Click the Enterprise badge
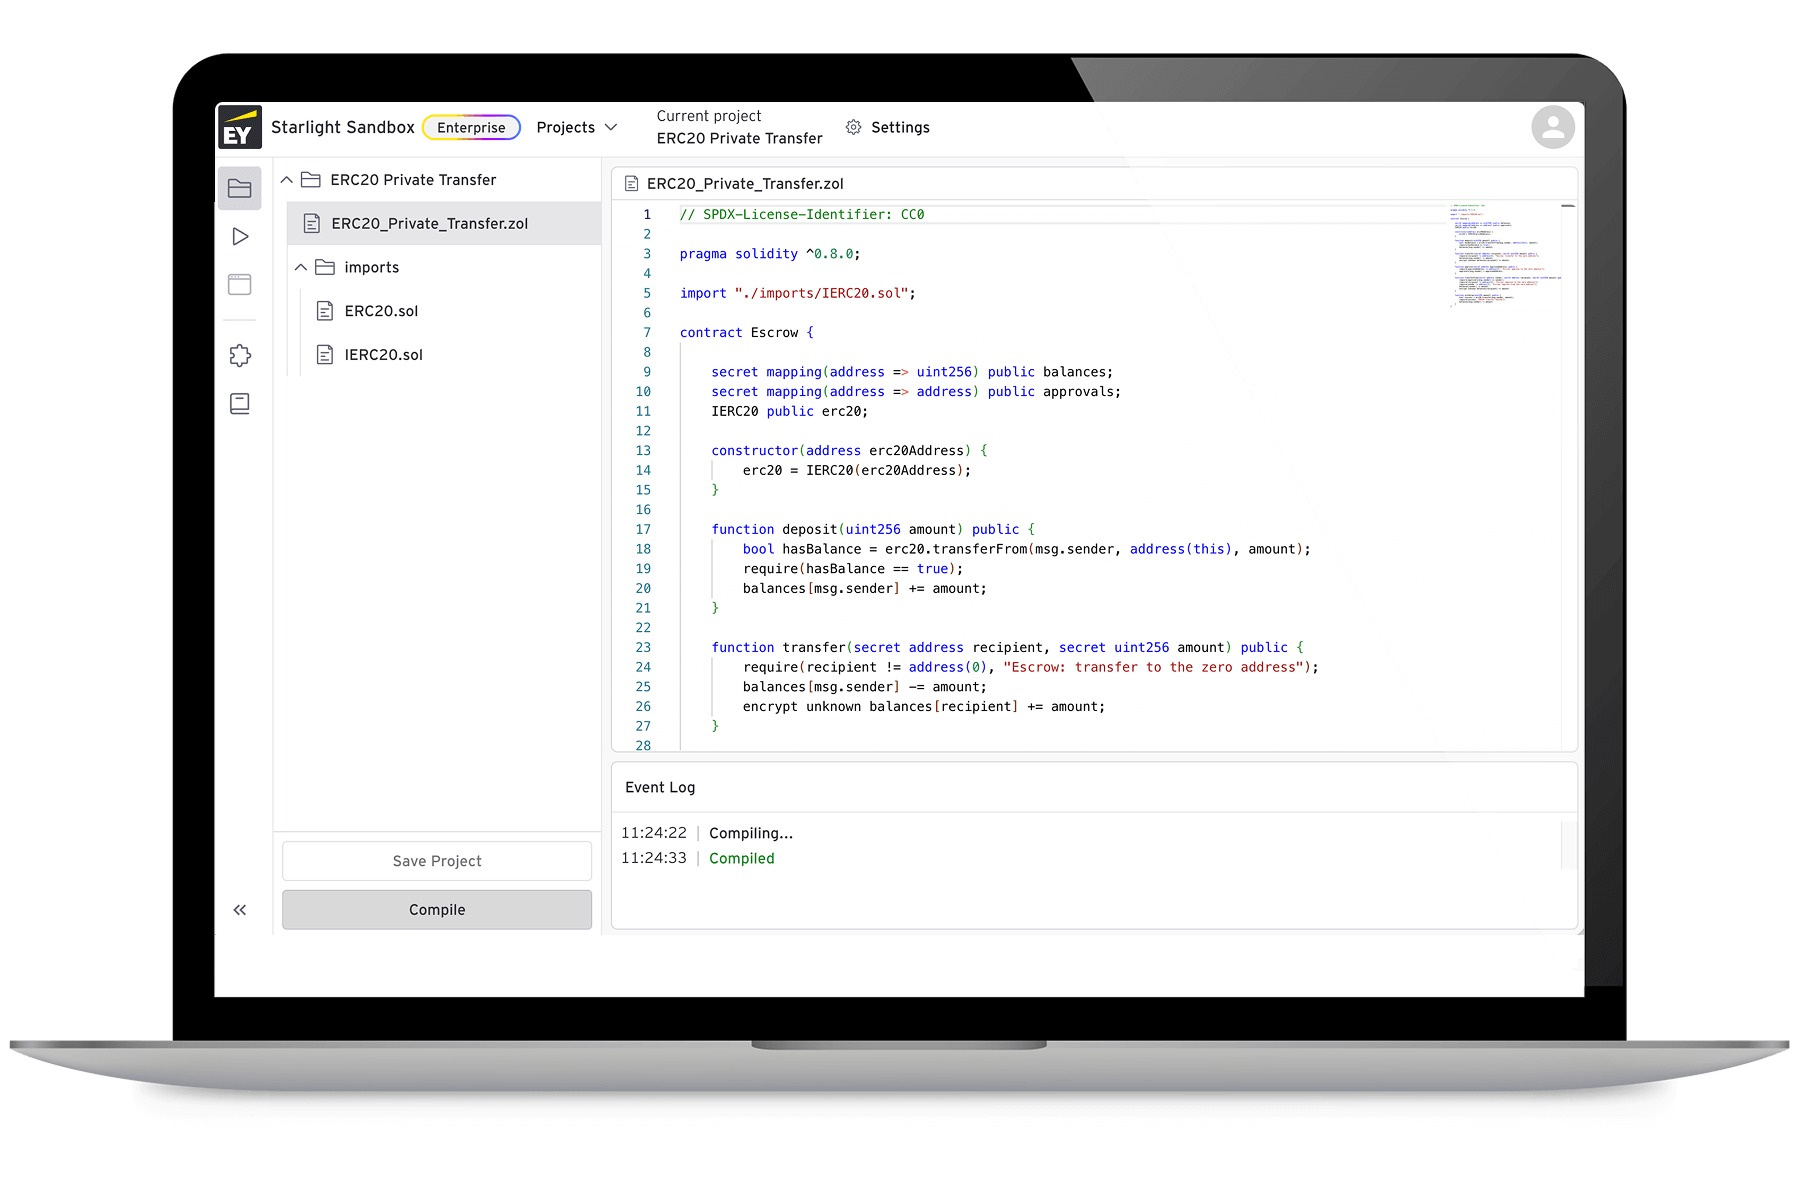 pyautogui.click(x=471, y=128)
